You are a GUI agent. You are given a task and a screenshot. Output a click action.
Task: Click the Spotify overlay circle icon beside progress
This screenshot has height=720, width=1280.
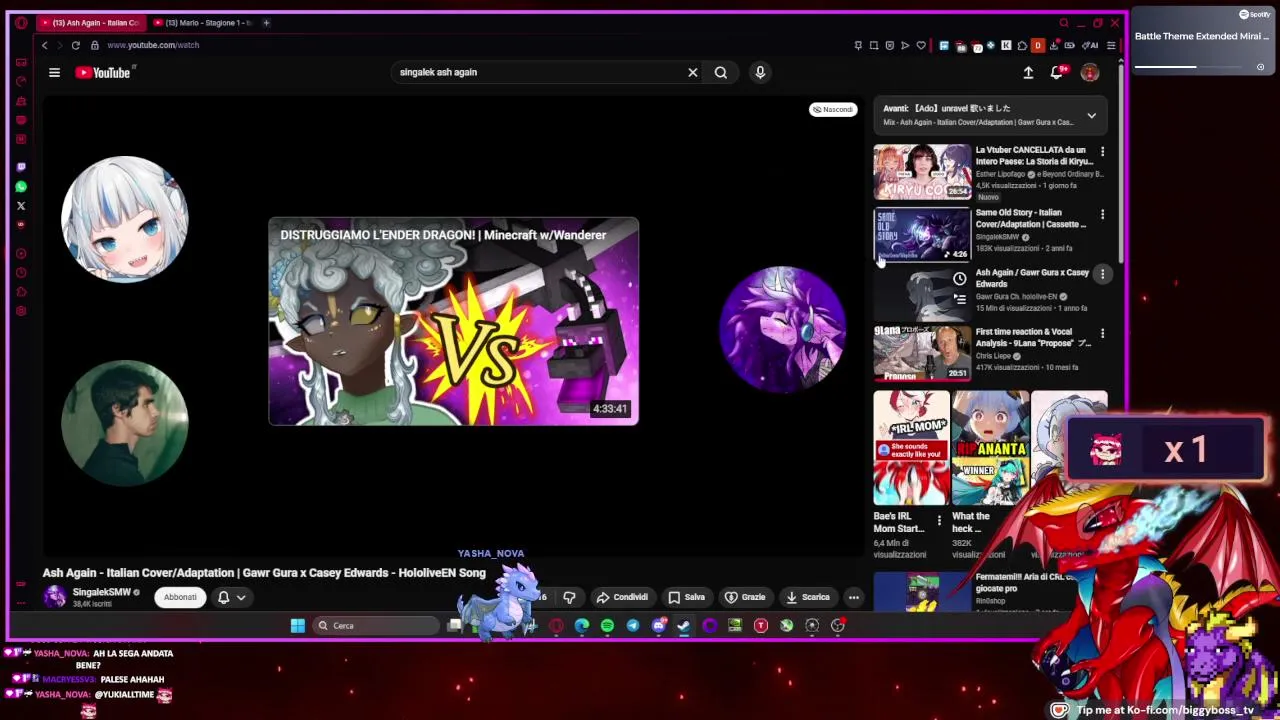pyautogui.click(x=1260, y=67)
